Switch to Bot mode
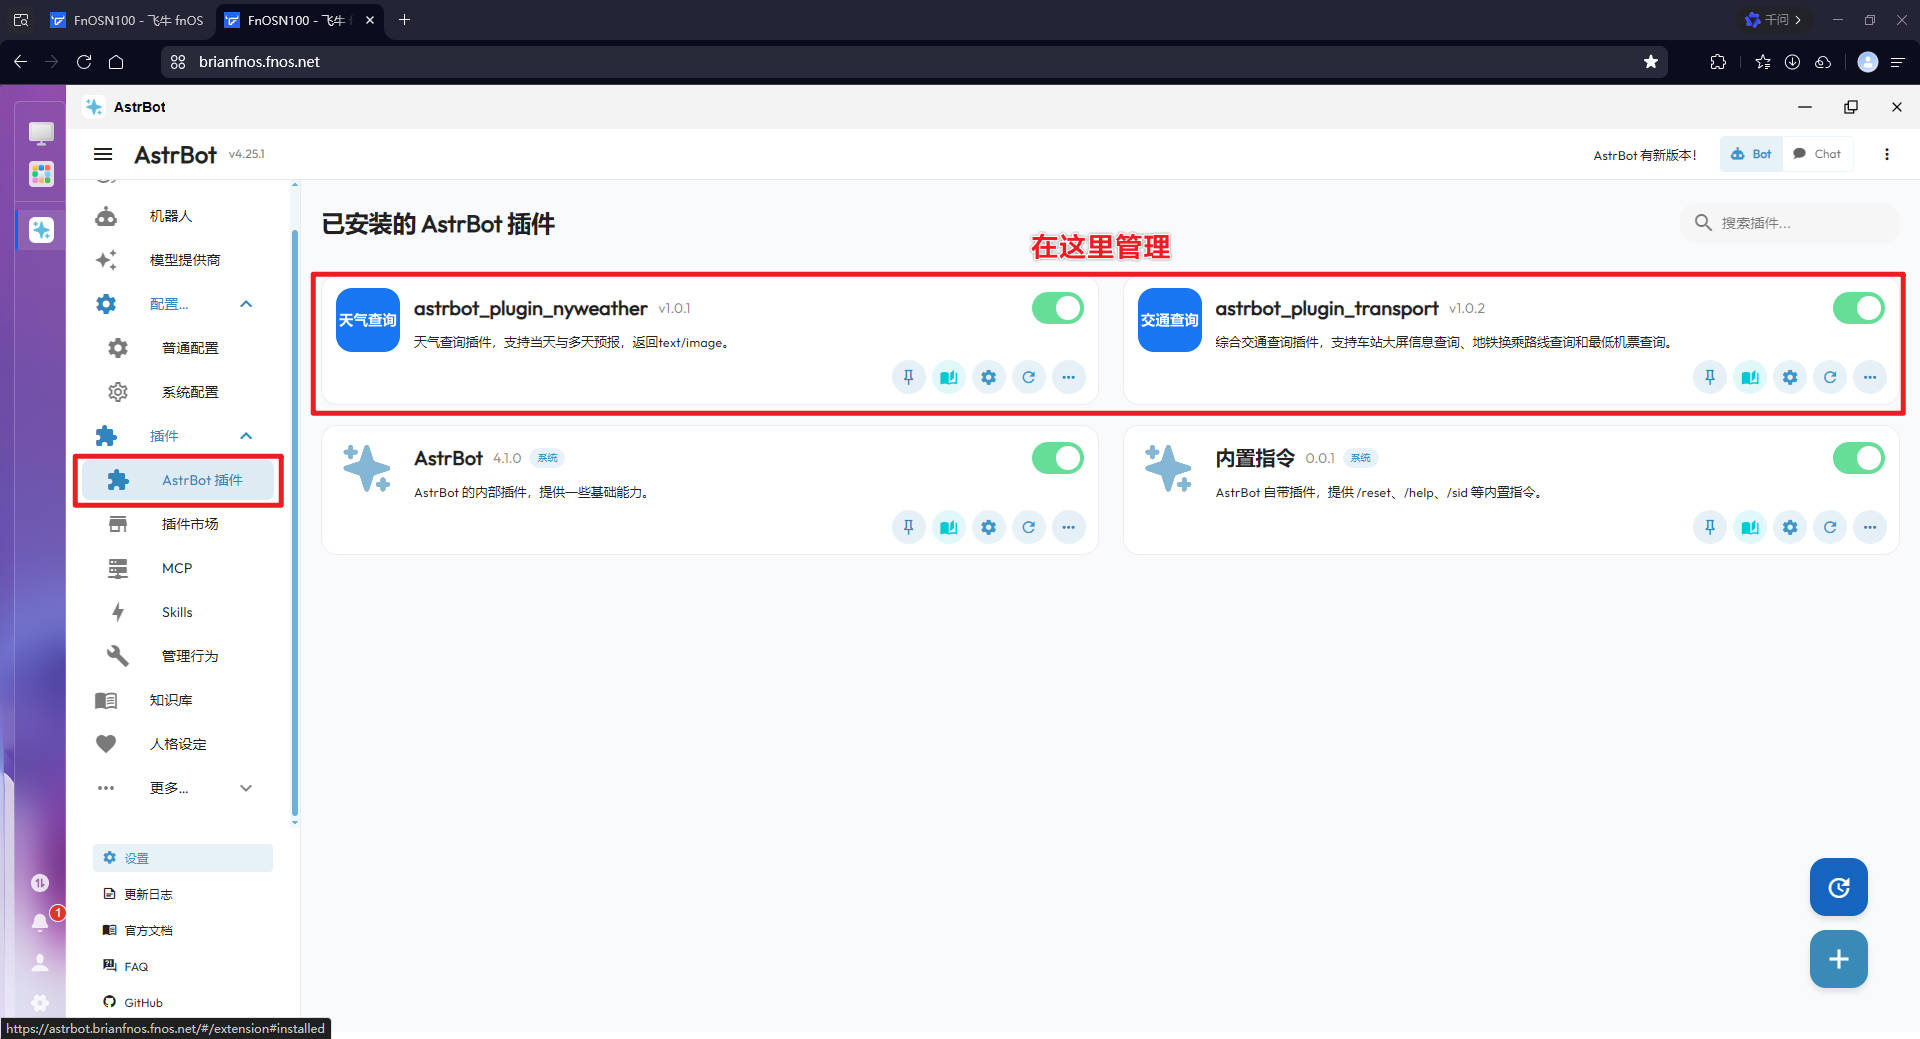Screen dimensions: 1920x1039 tap(1751, 154)
